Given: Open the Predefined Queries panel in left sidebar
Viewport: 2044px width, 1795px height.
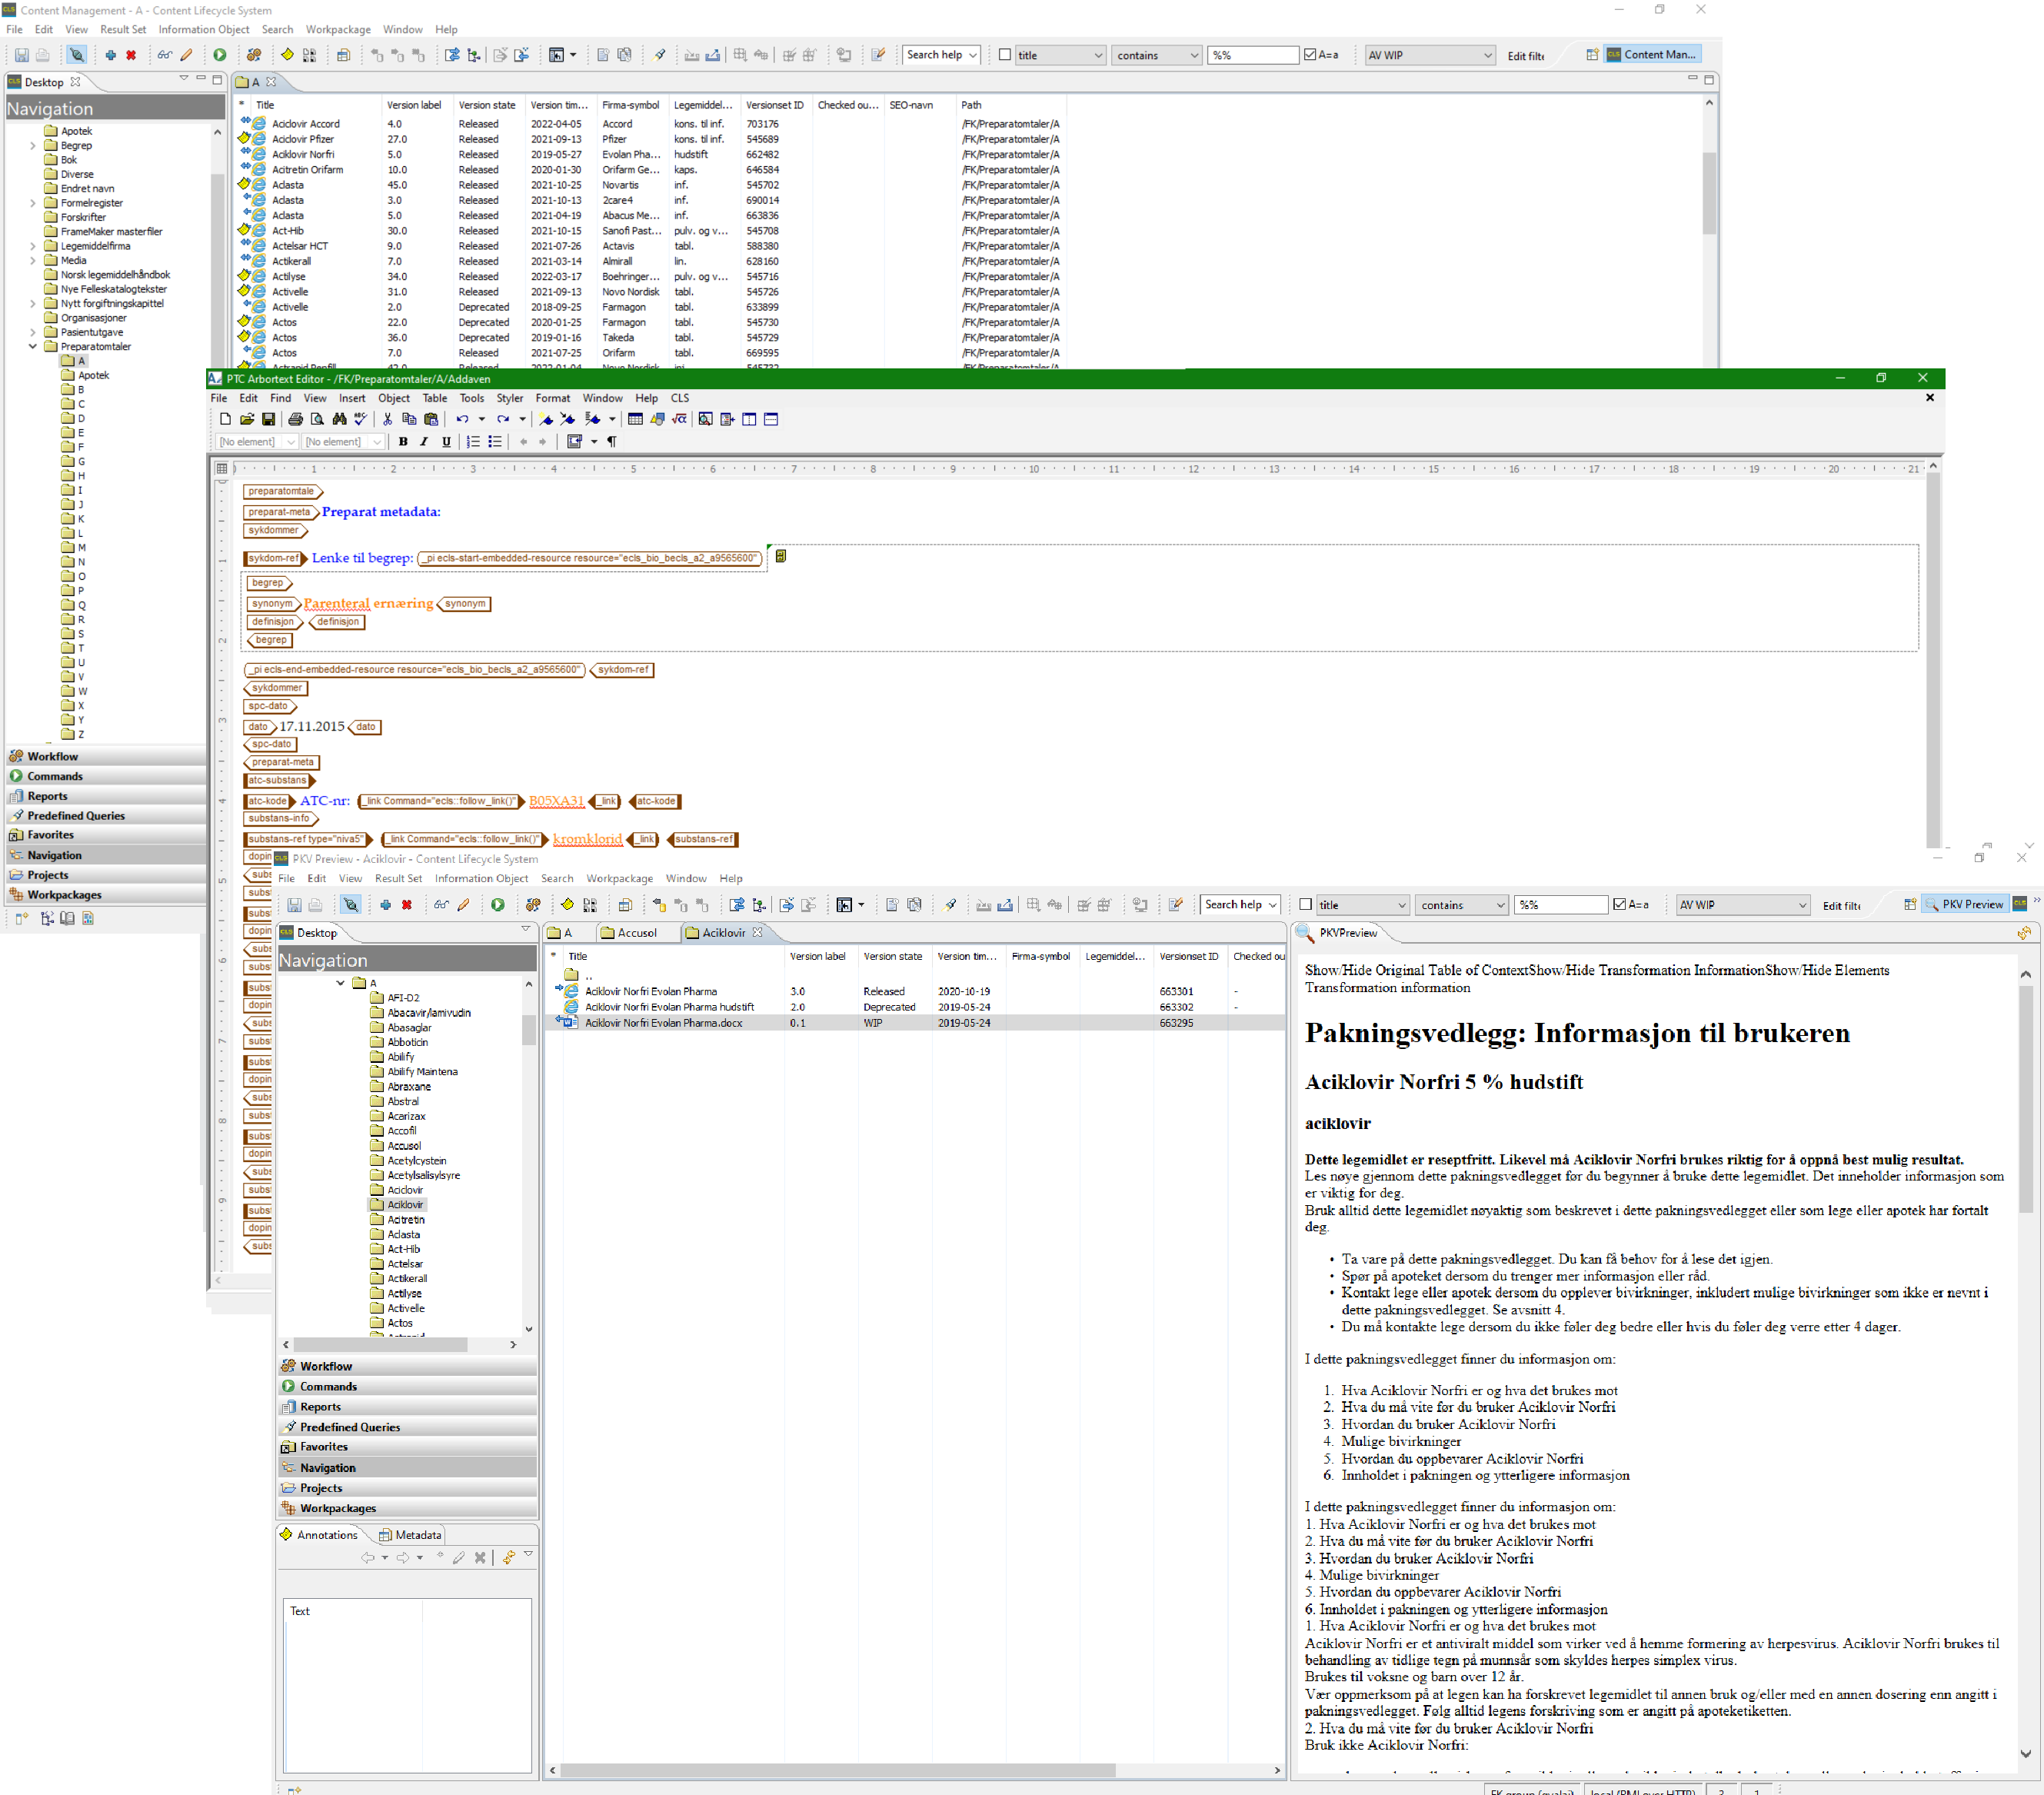Looking at the screenshot, I should coord(76,815).
